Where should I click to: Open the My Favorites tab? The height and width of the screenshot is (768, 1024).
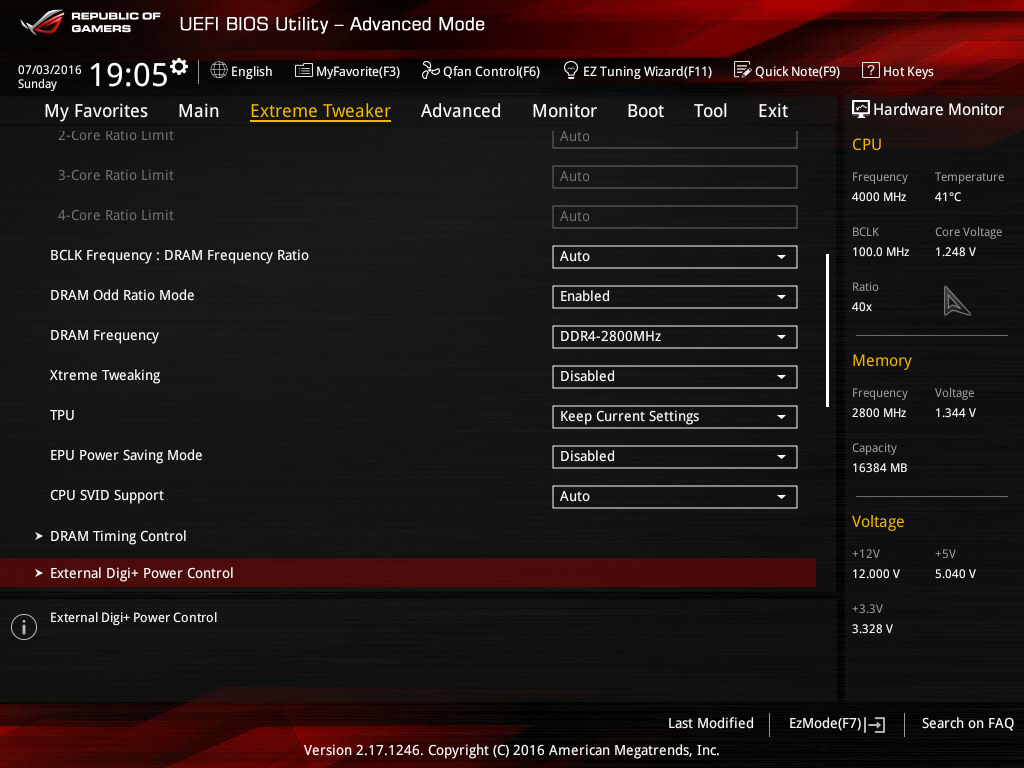coord(96,111)
